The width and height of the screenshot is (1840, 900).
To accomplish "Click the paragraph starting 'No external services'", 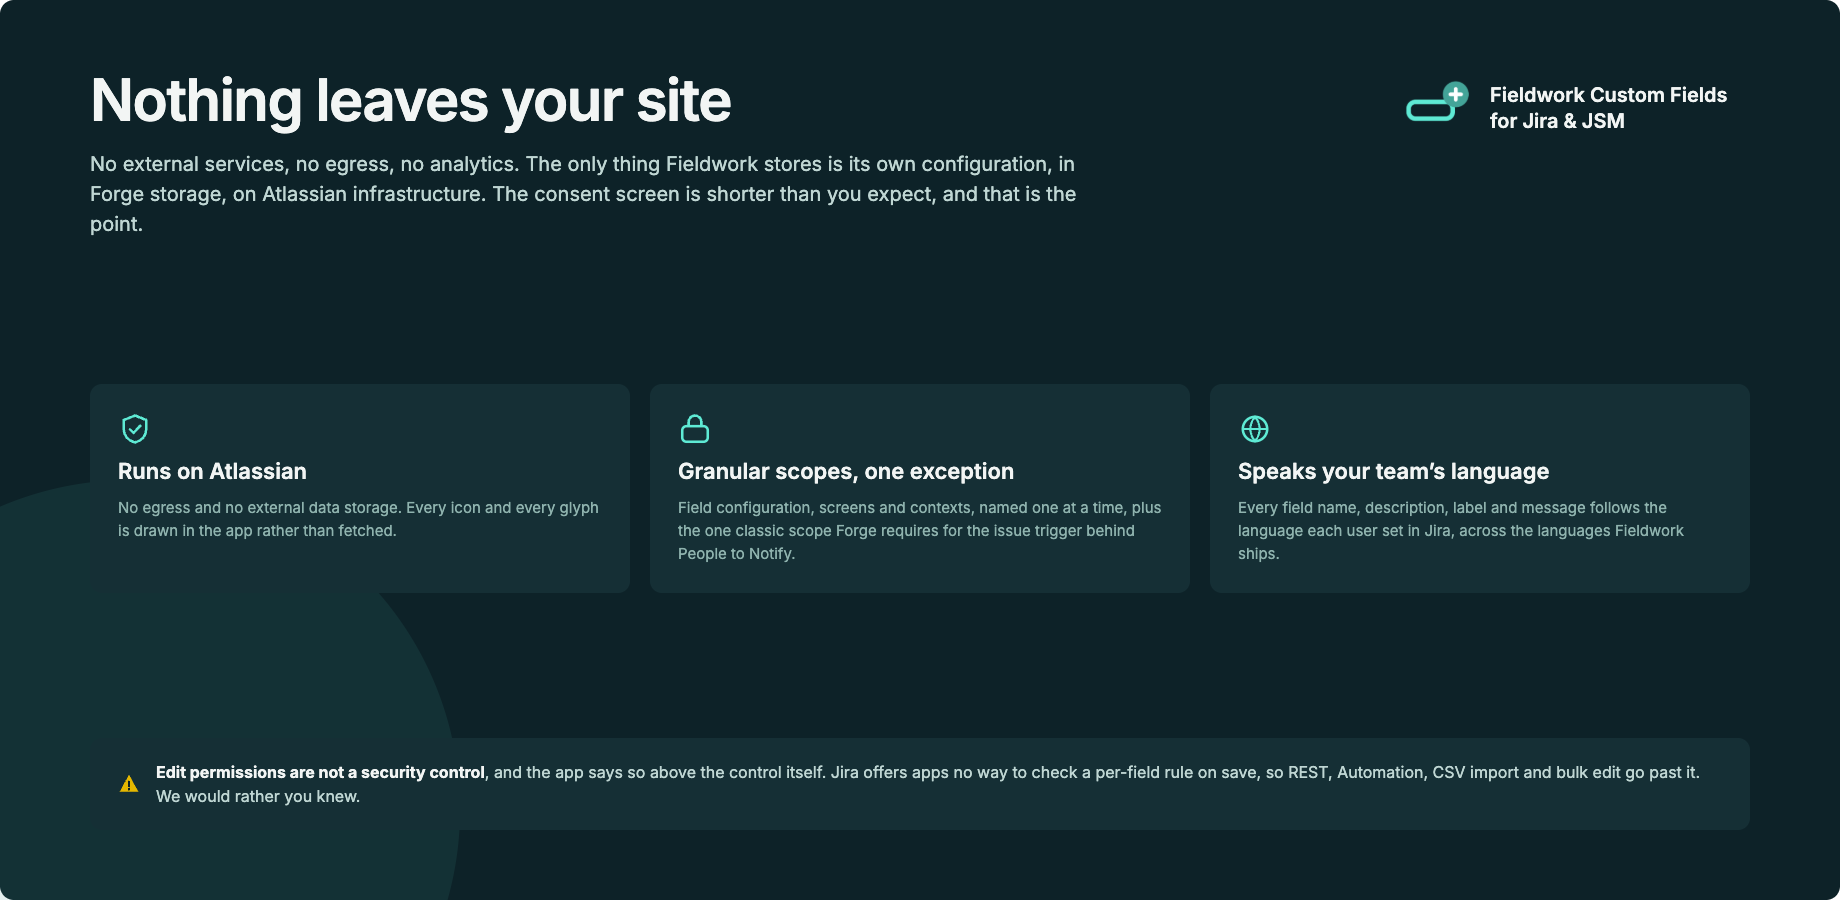I will [583, 194].
